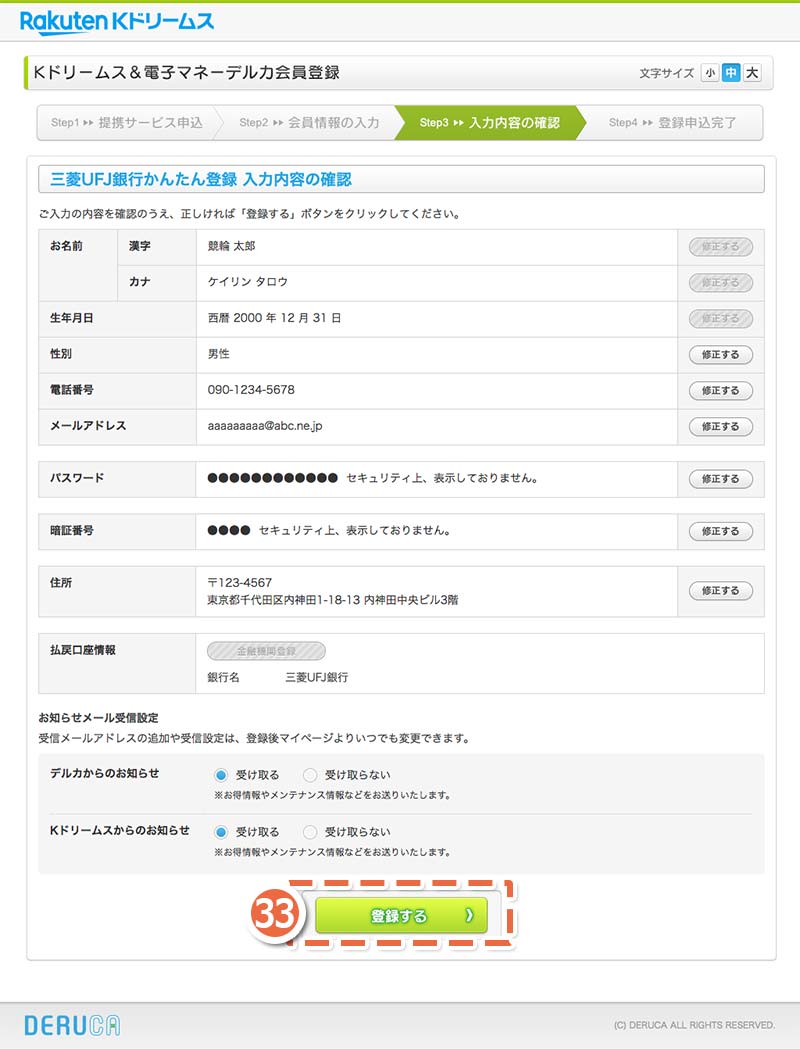Set text size to 中 (medium)

tap(731, 73)
